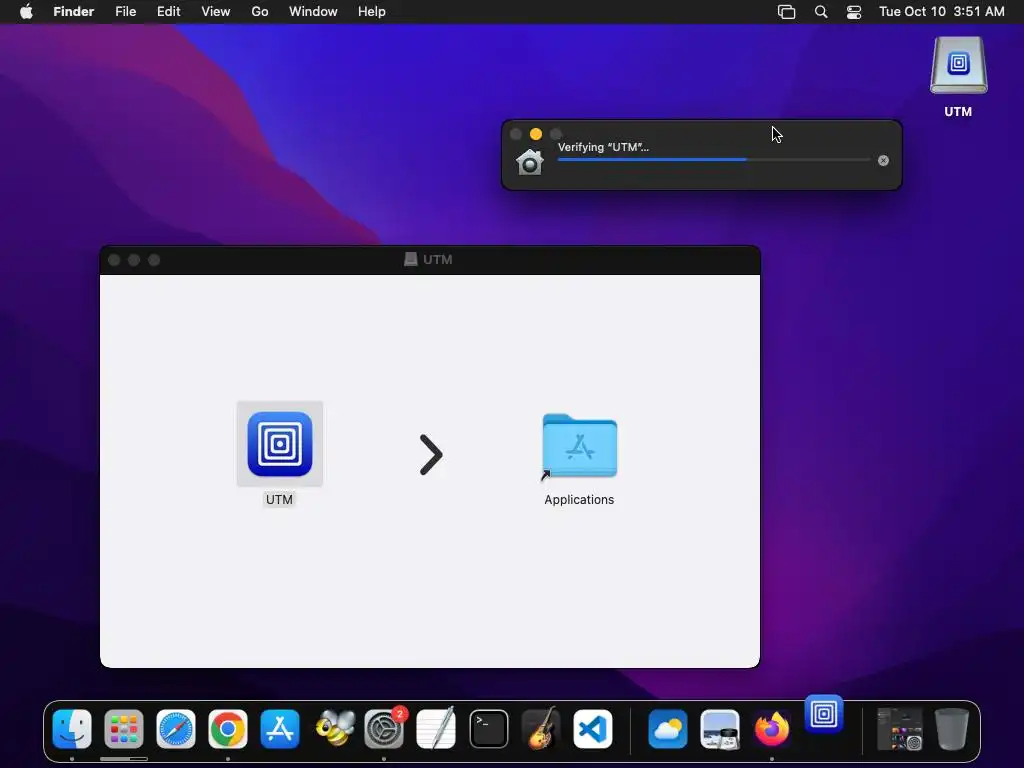The width and height of the screenshot is (1024, 768).
Task: Open the Help menu
Action: [x=372, y=12]
